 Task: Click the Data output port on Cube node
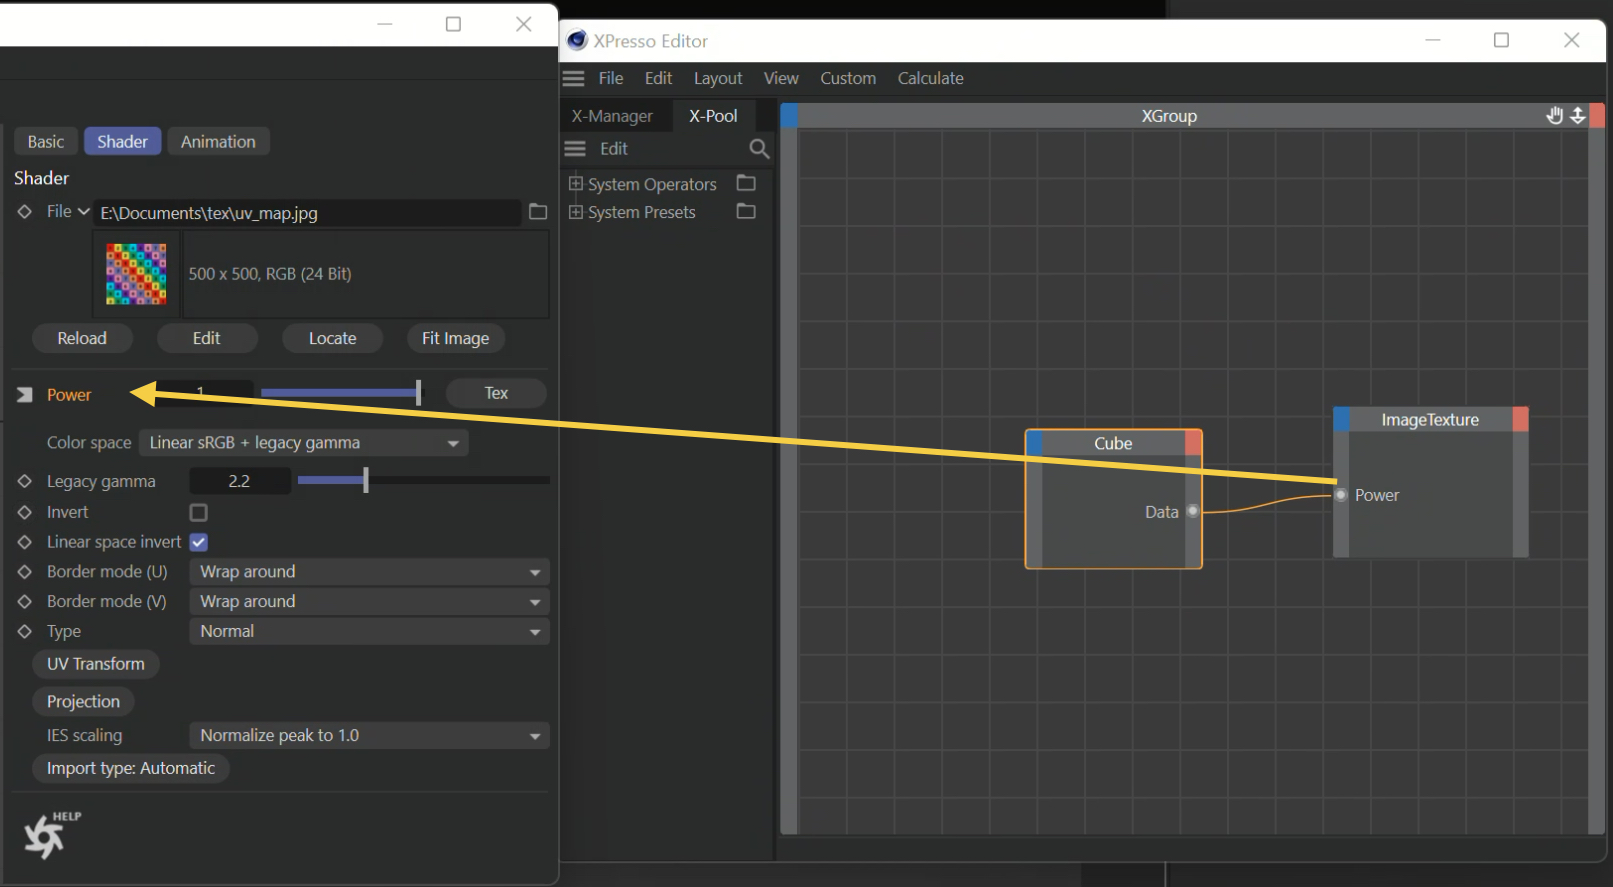[1193, 511]
